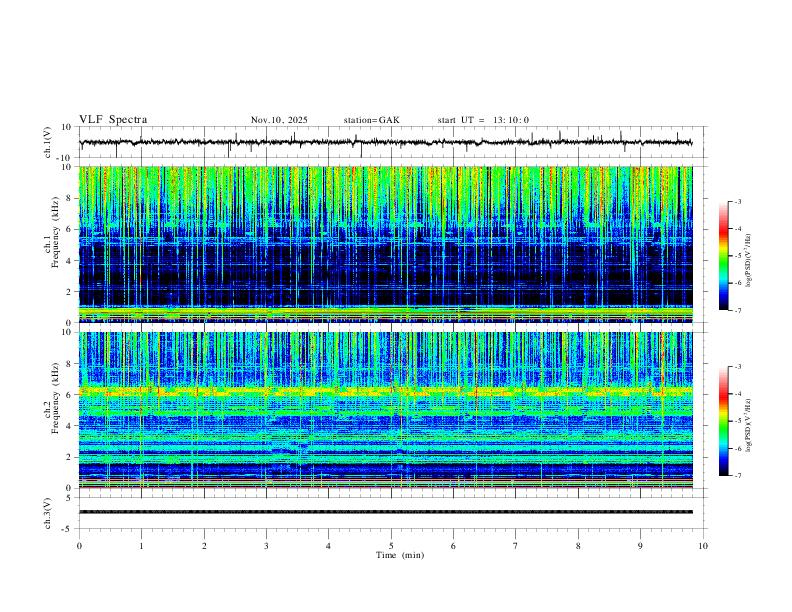Click the upper PSD color scale bar
Screen dimensions: 792x612
(723, 256)
